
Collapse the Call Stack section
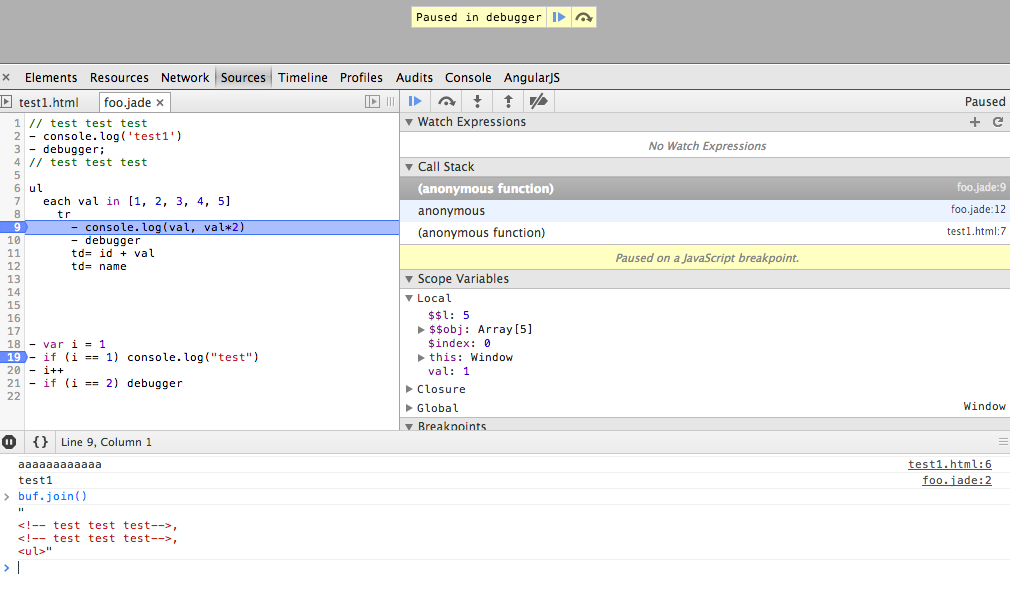click(408, 167)
